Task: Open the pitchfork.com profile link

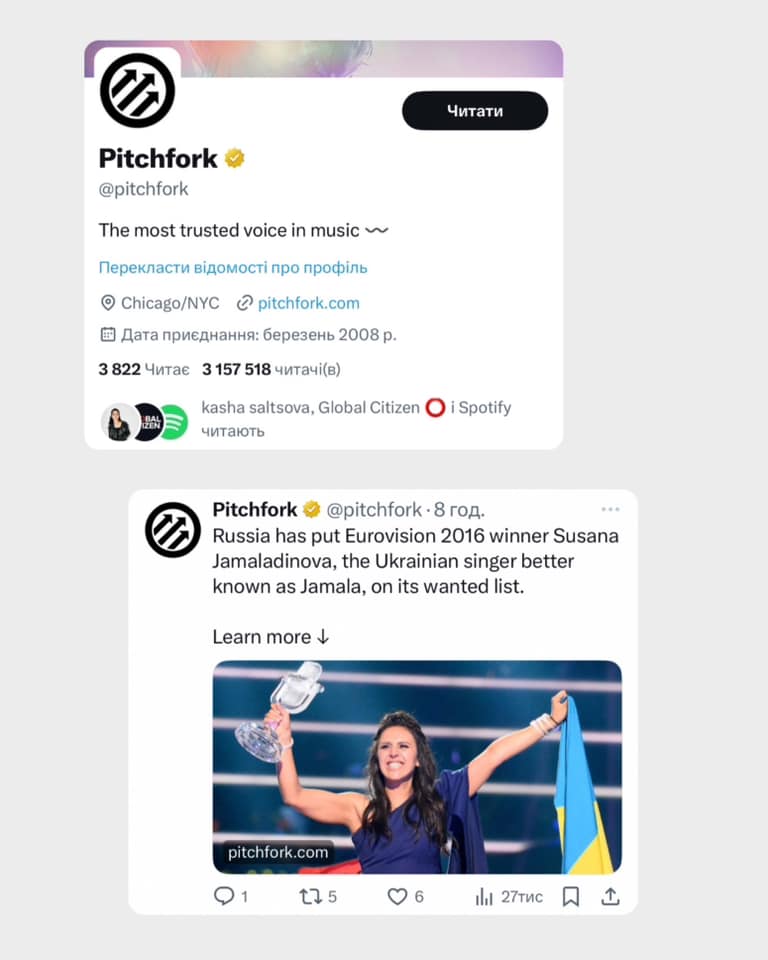Action: click(x=308, y=303)
